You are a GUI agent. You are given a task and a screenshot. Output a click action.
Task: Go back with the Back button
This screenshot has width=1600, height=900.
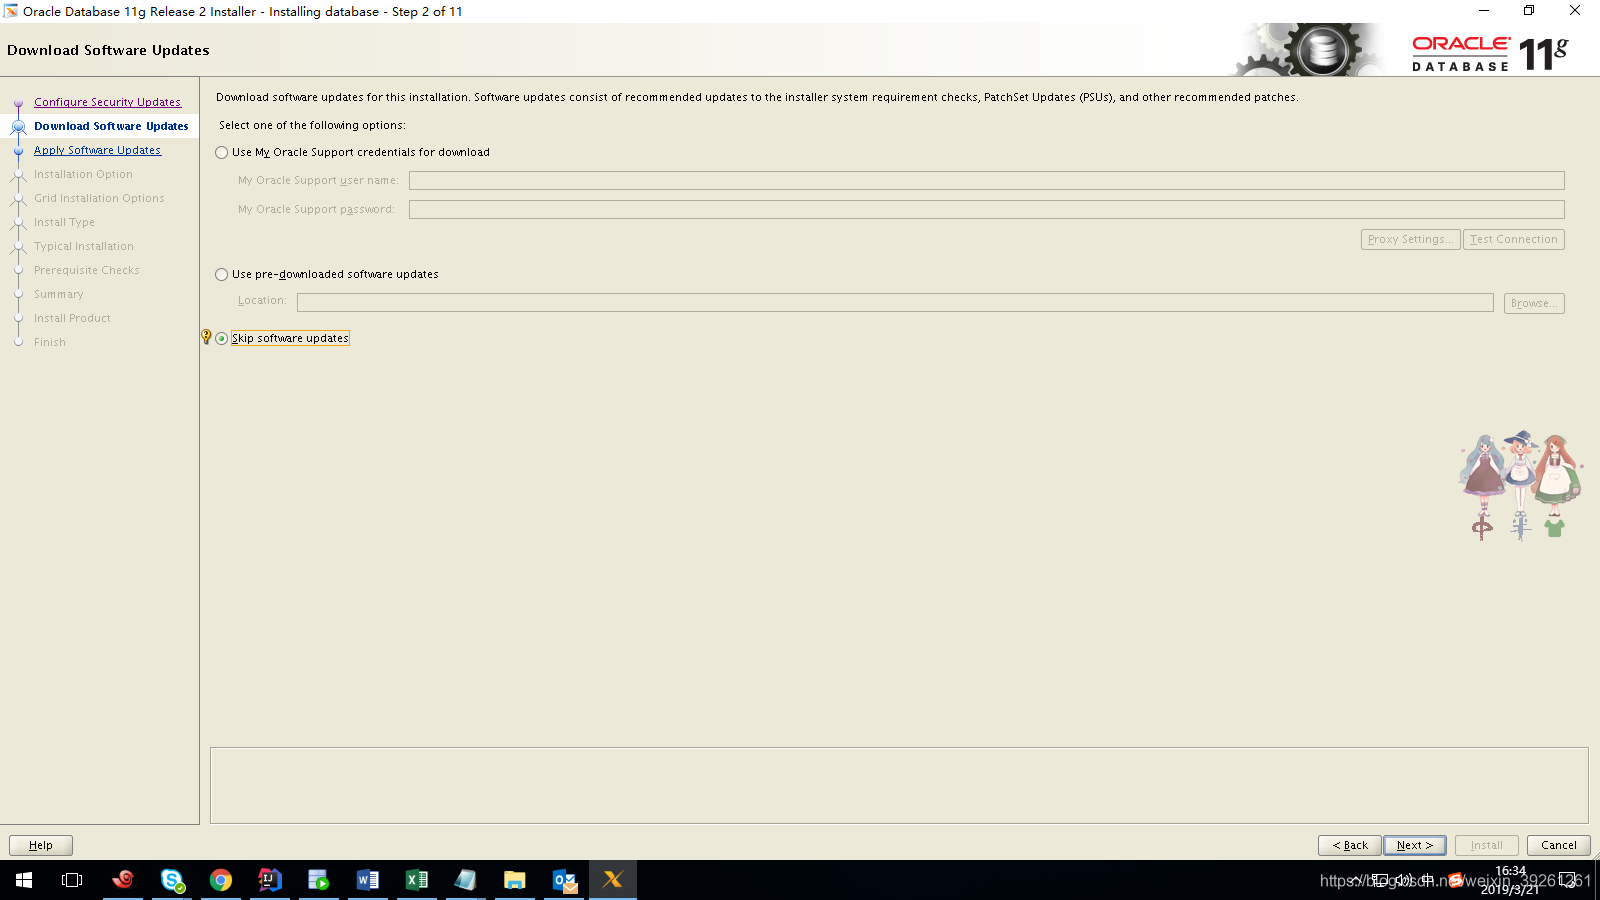point(1350,845)
